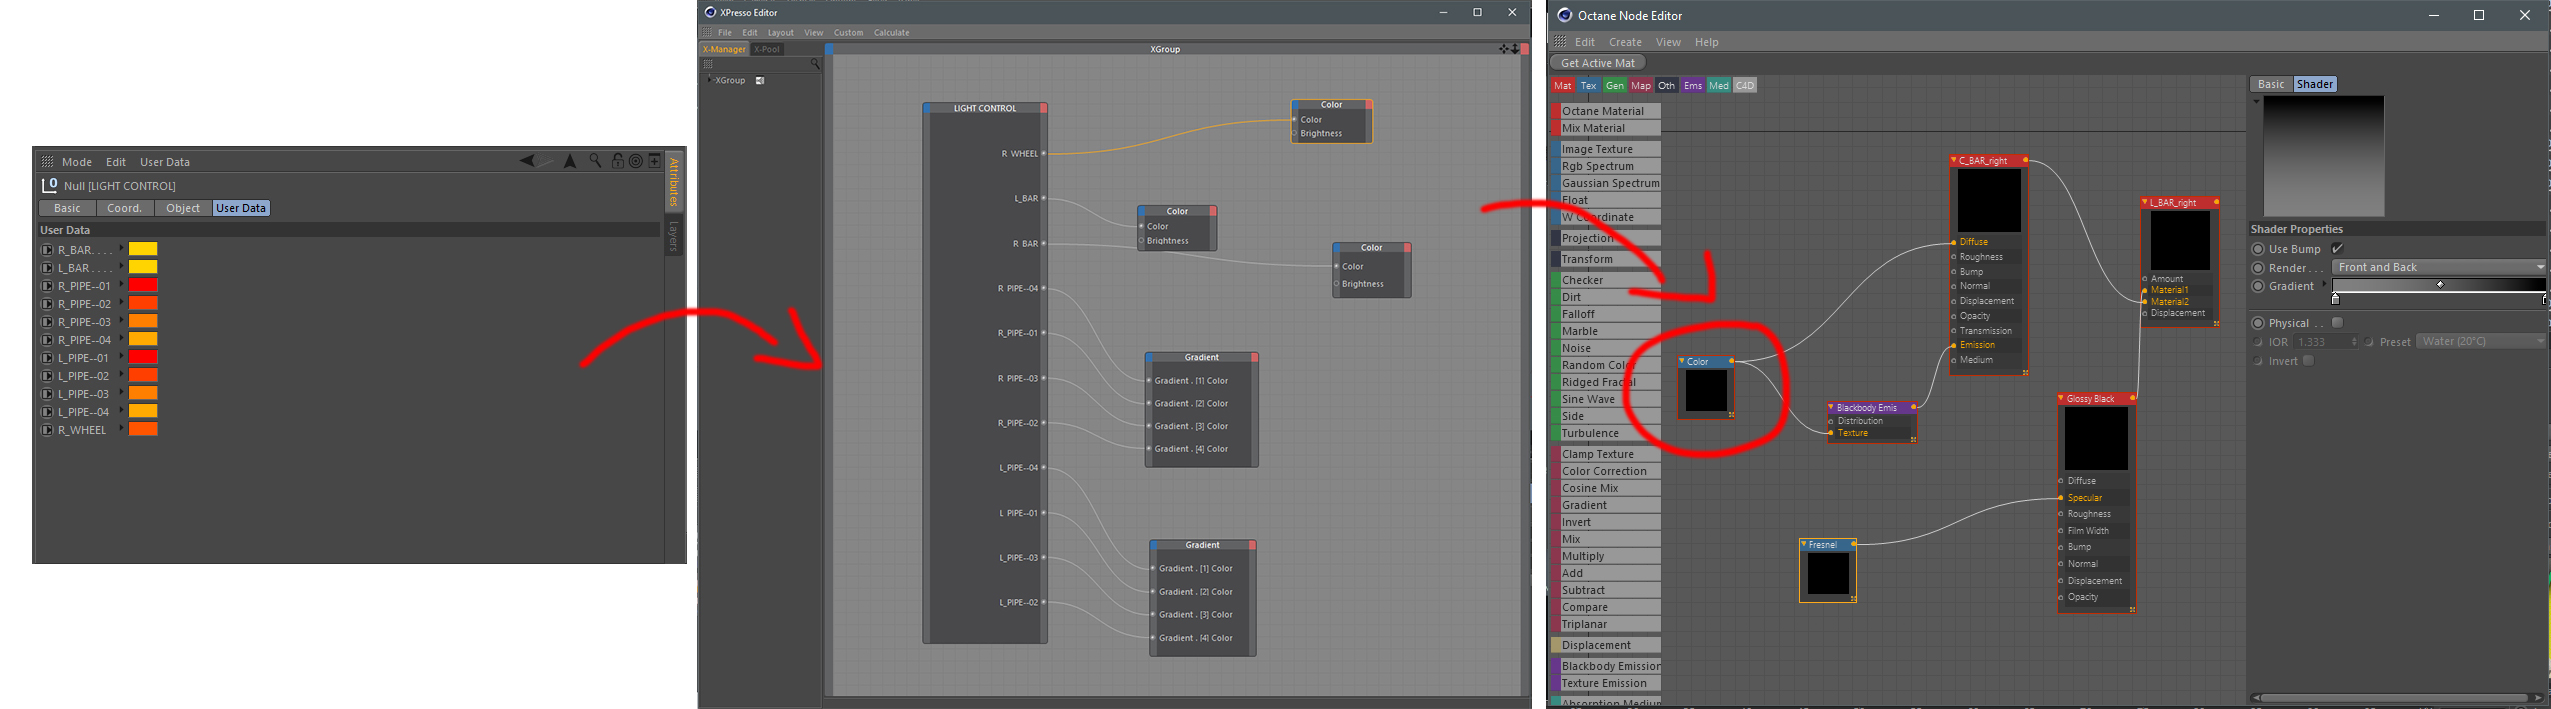This screenshot has height=709, width=2551.
Task: Click the XGroup zoom arrow icon in XPresso
Action: (x=1515, y=48)
